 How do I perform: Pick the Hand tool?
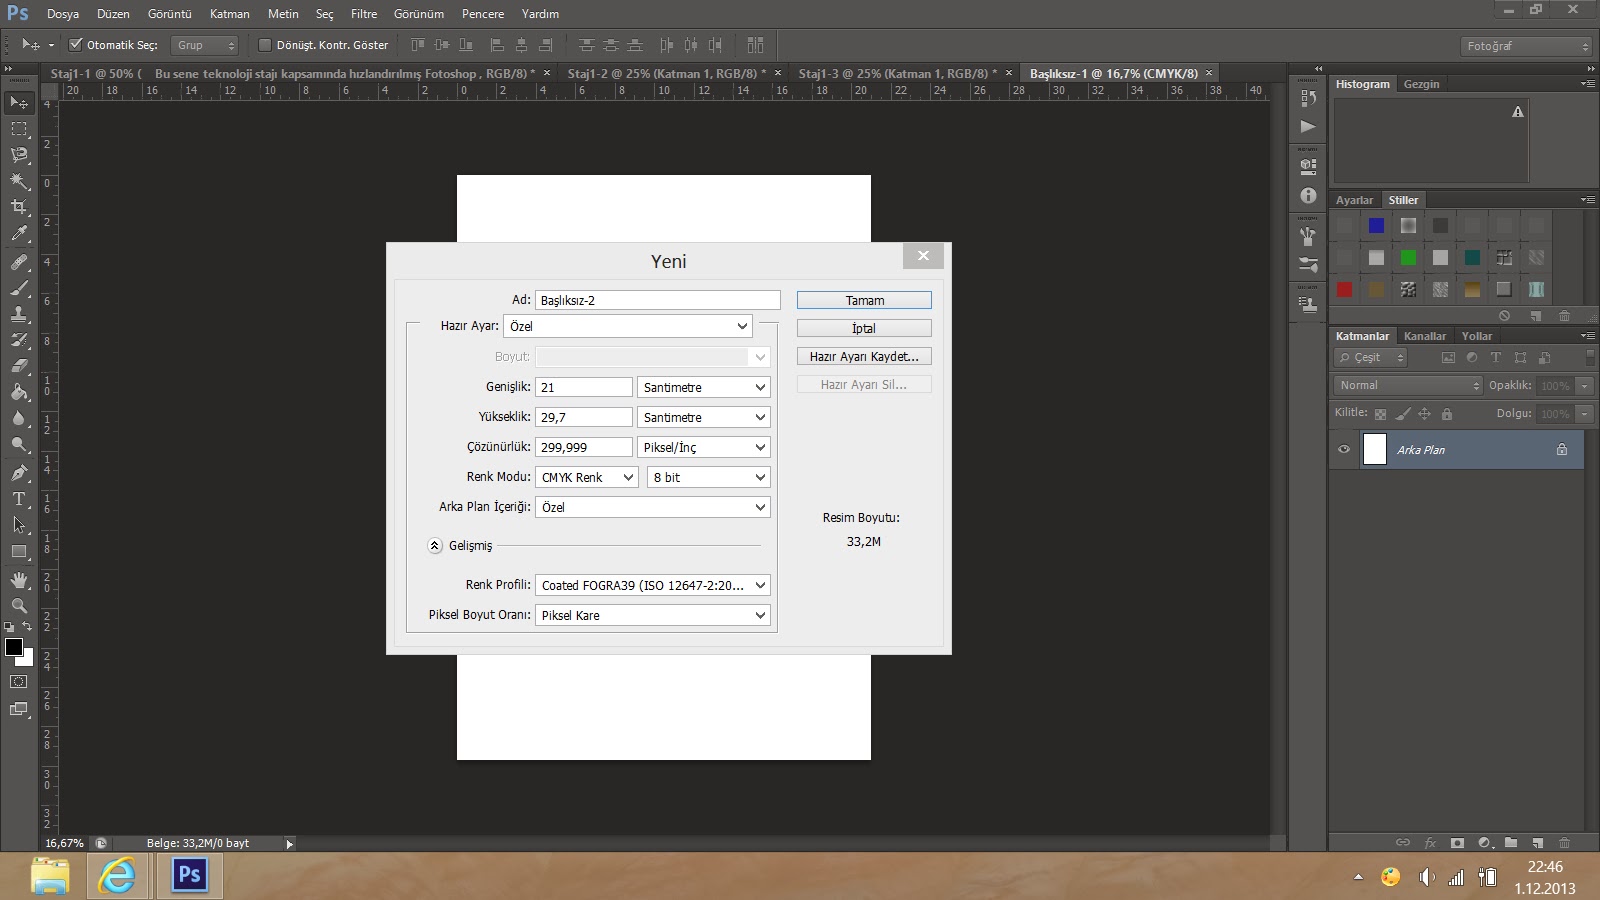(x=19, y=580)
